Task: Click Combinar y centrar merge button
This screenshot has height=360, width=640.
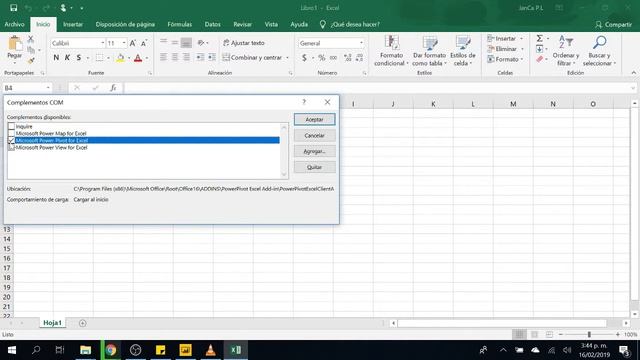Action: coord(253,58)
